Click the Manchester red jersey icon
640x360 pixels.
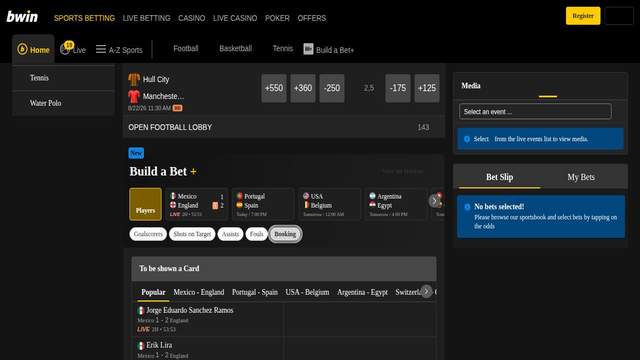tap(134, 96)
